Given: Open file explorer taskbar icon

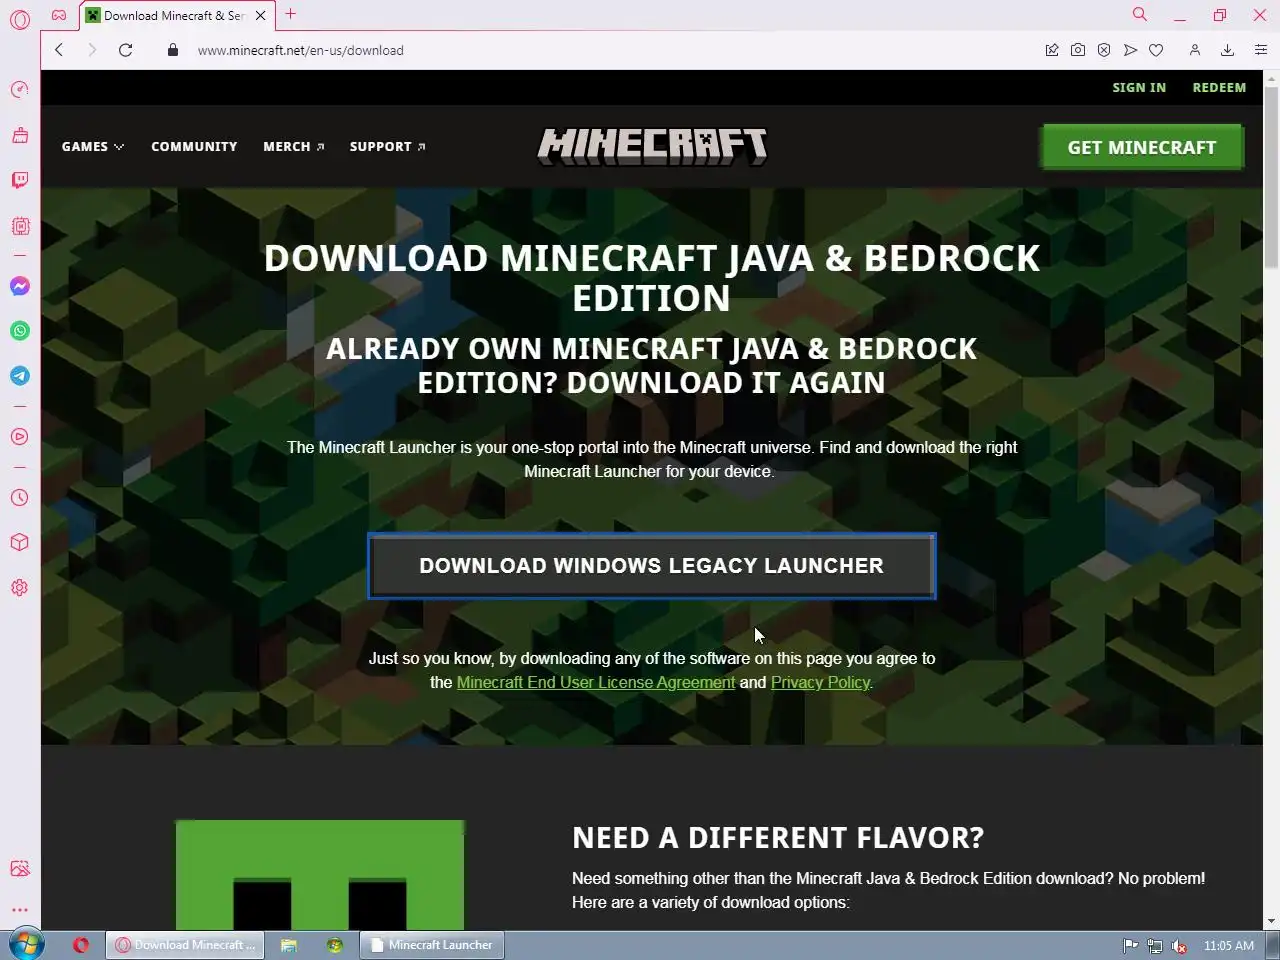Looking at the screenshot, I should point(289,945).
